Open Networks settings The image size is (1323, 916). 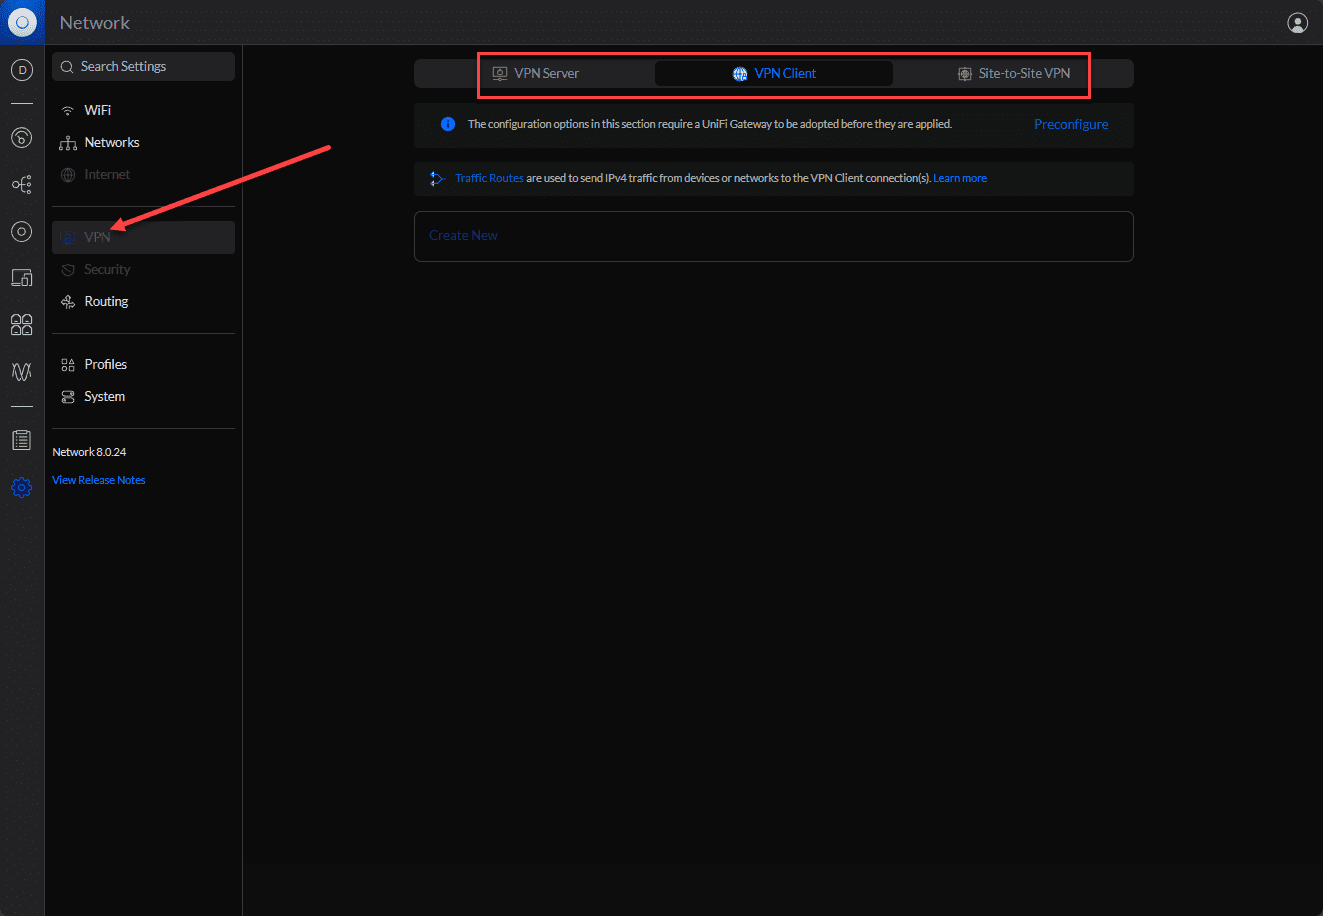click(144, 142)
